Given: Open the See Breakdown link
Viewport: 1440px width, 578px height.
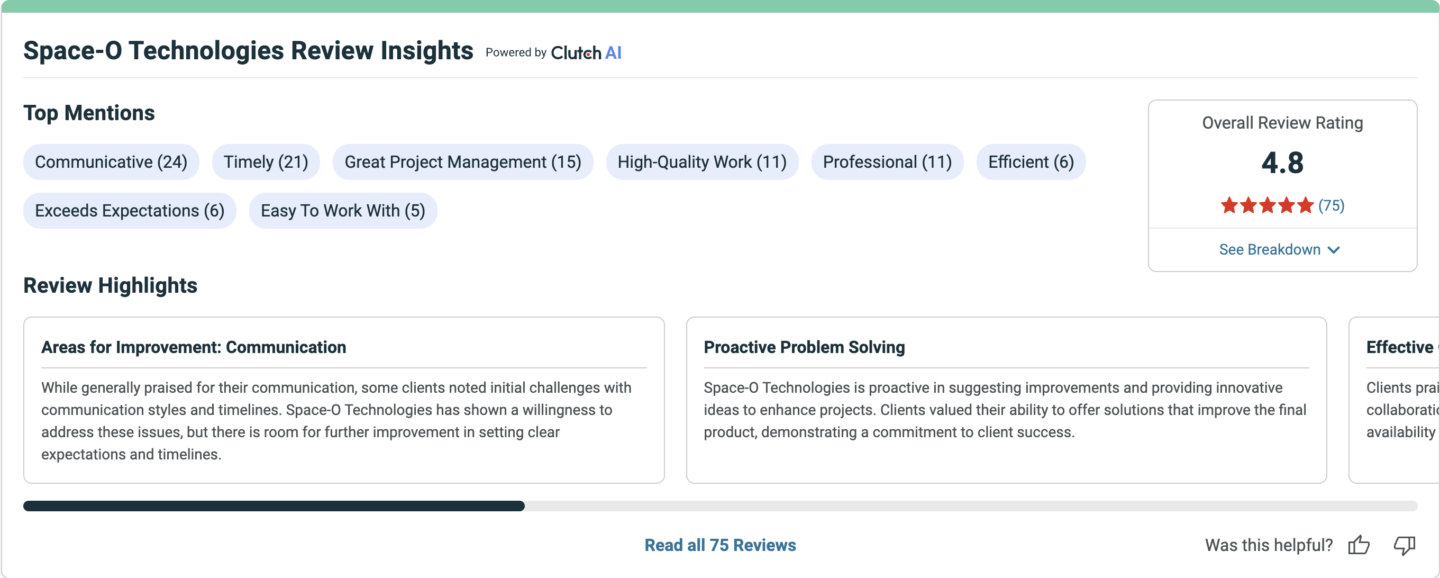Looking at the screenshot, I should tap(1279, 250).
